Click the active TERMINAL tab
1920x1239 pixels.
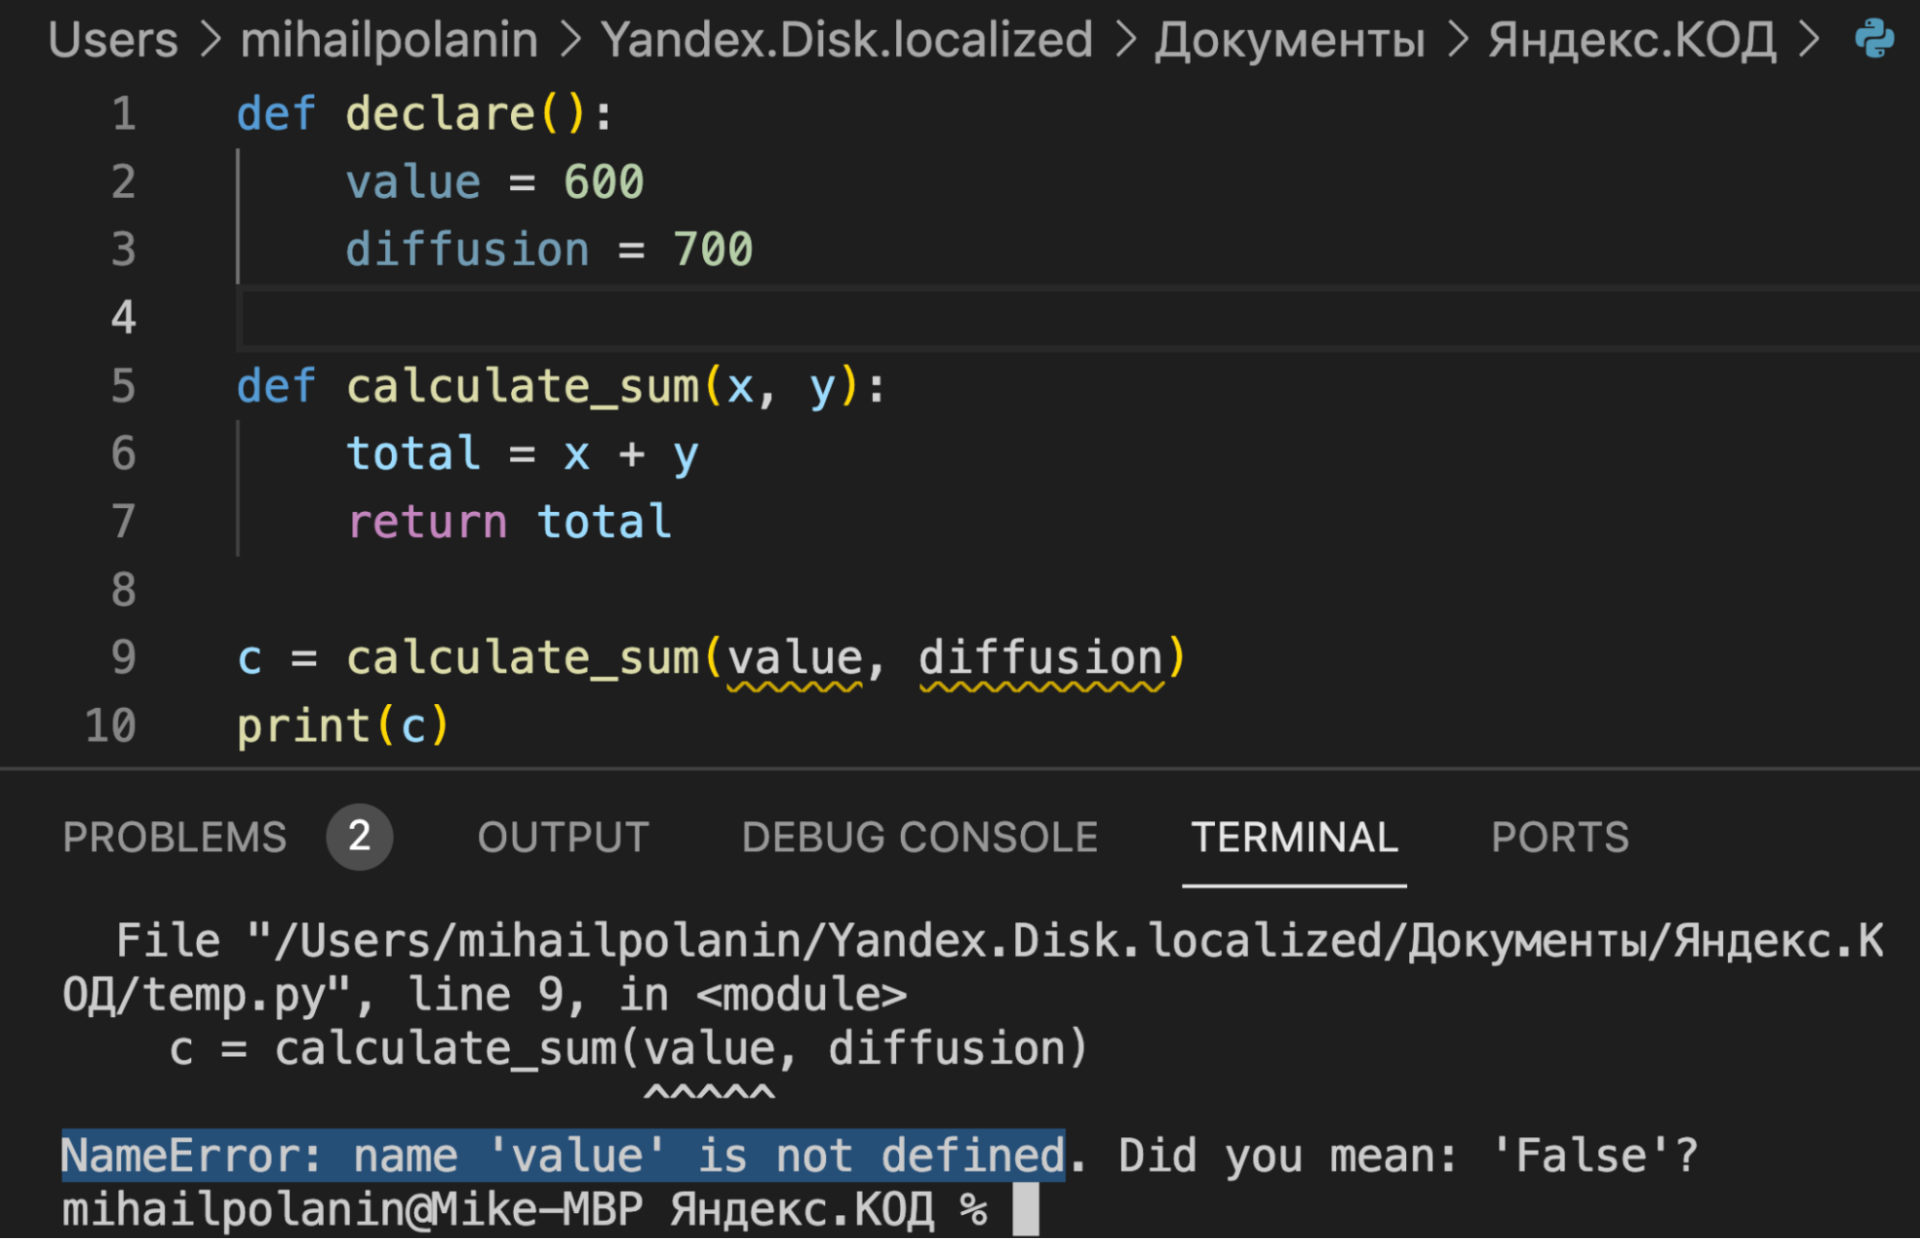click(1295, 838)
